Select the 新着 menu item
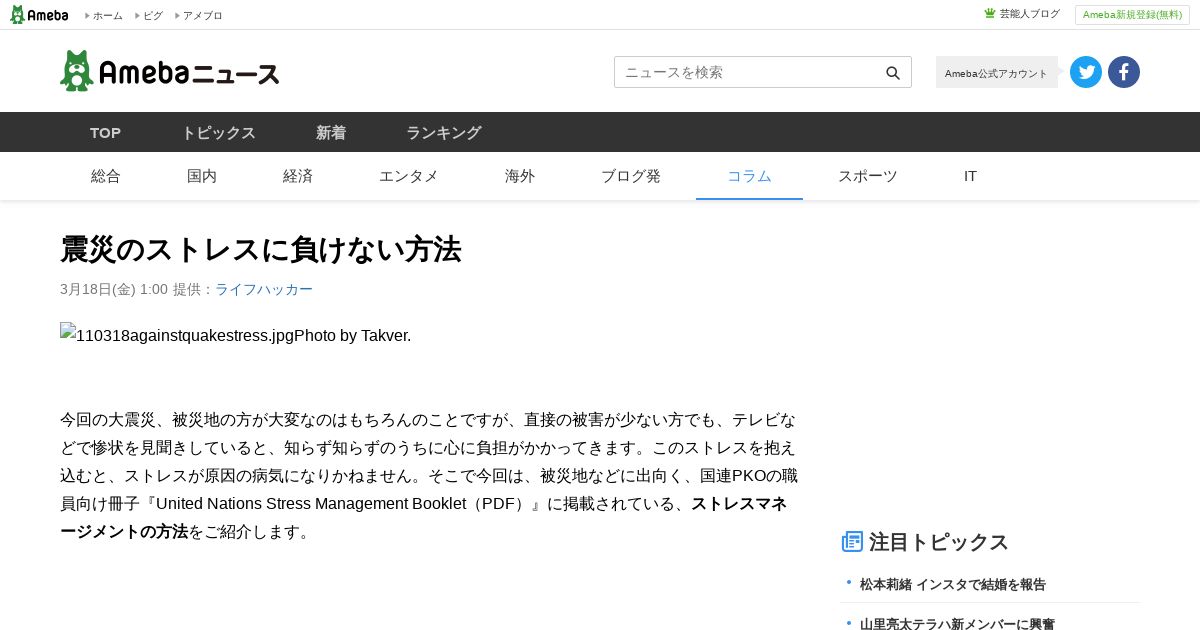This screenshot has height=630, width=1200. [331, 132]
